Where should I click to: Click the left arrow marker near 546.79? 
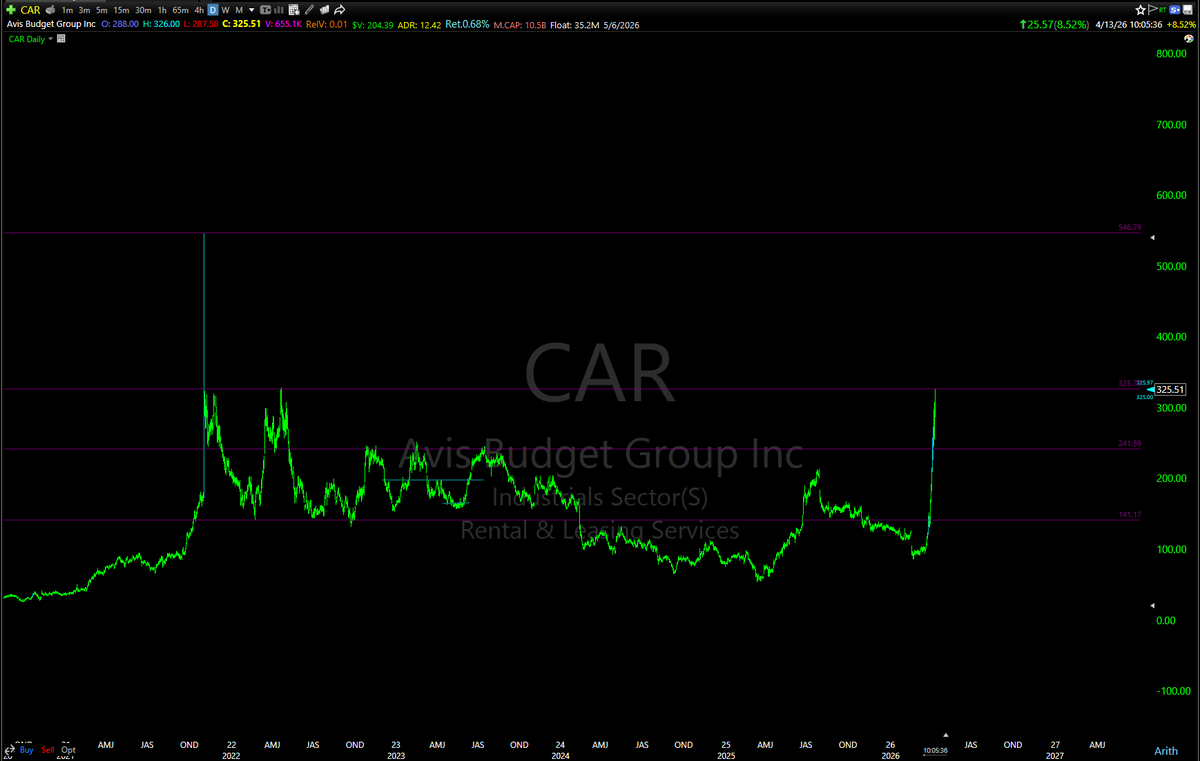click(x=1152, y=238)
